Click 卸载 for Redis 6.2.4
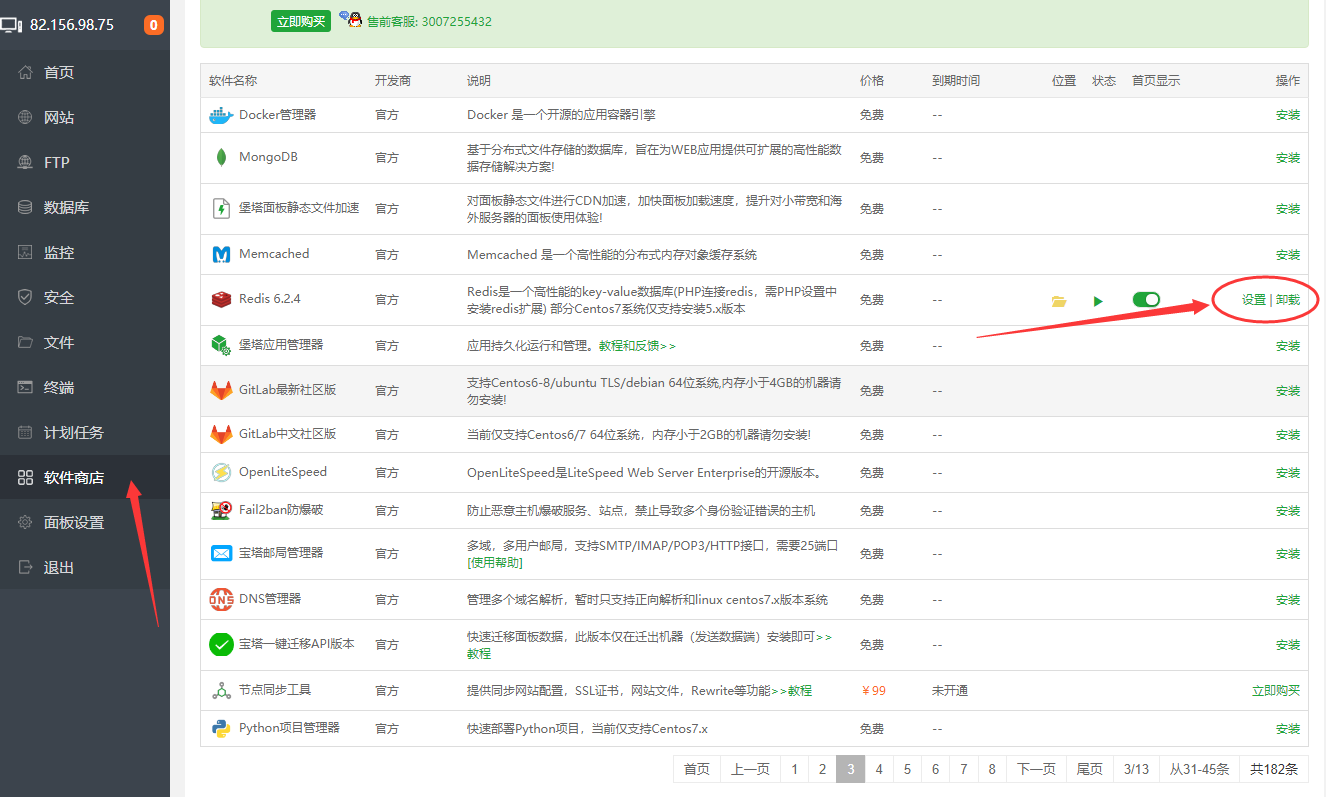1326x797 pixels. click(1288, 300)
